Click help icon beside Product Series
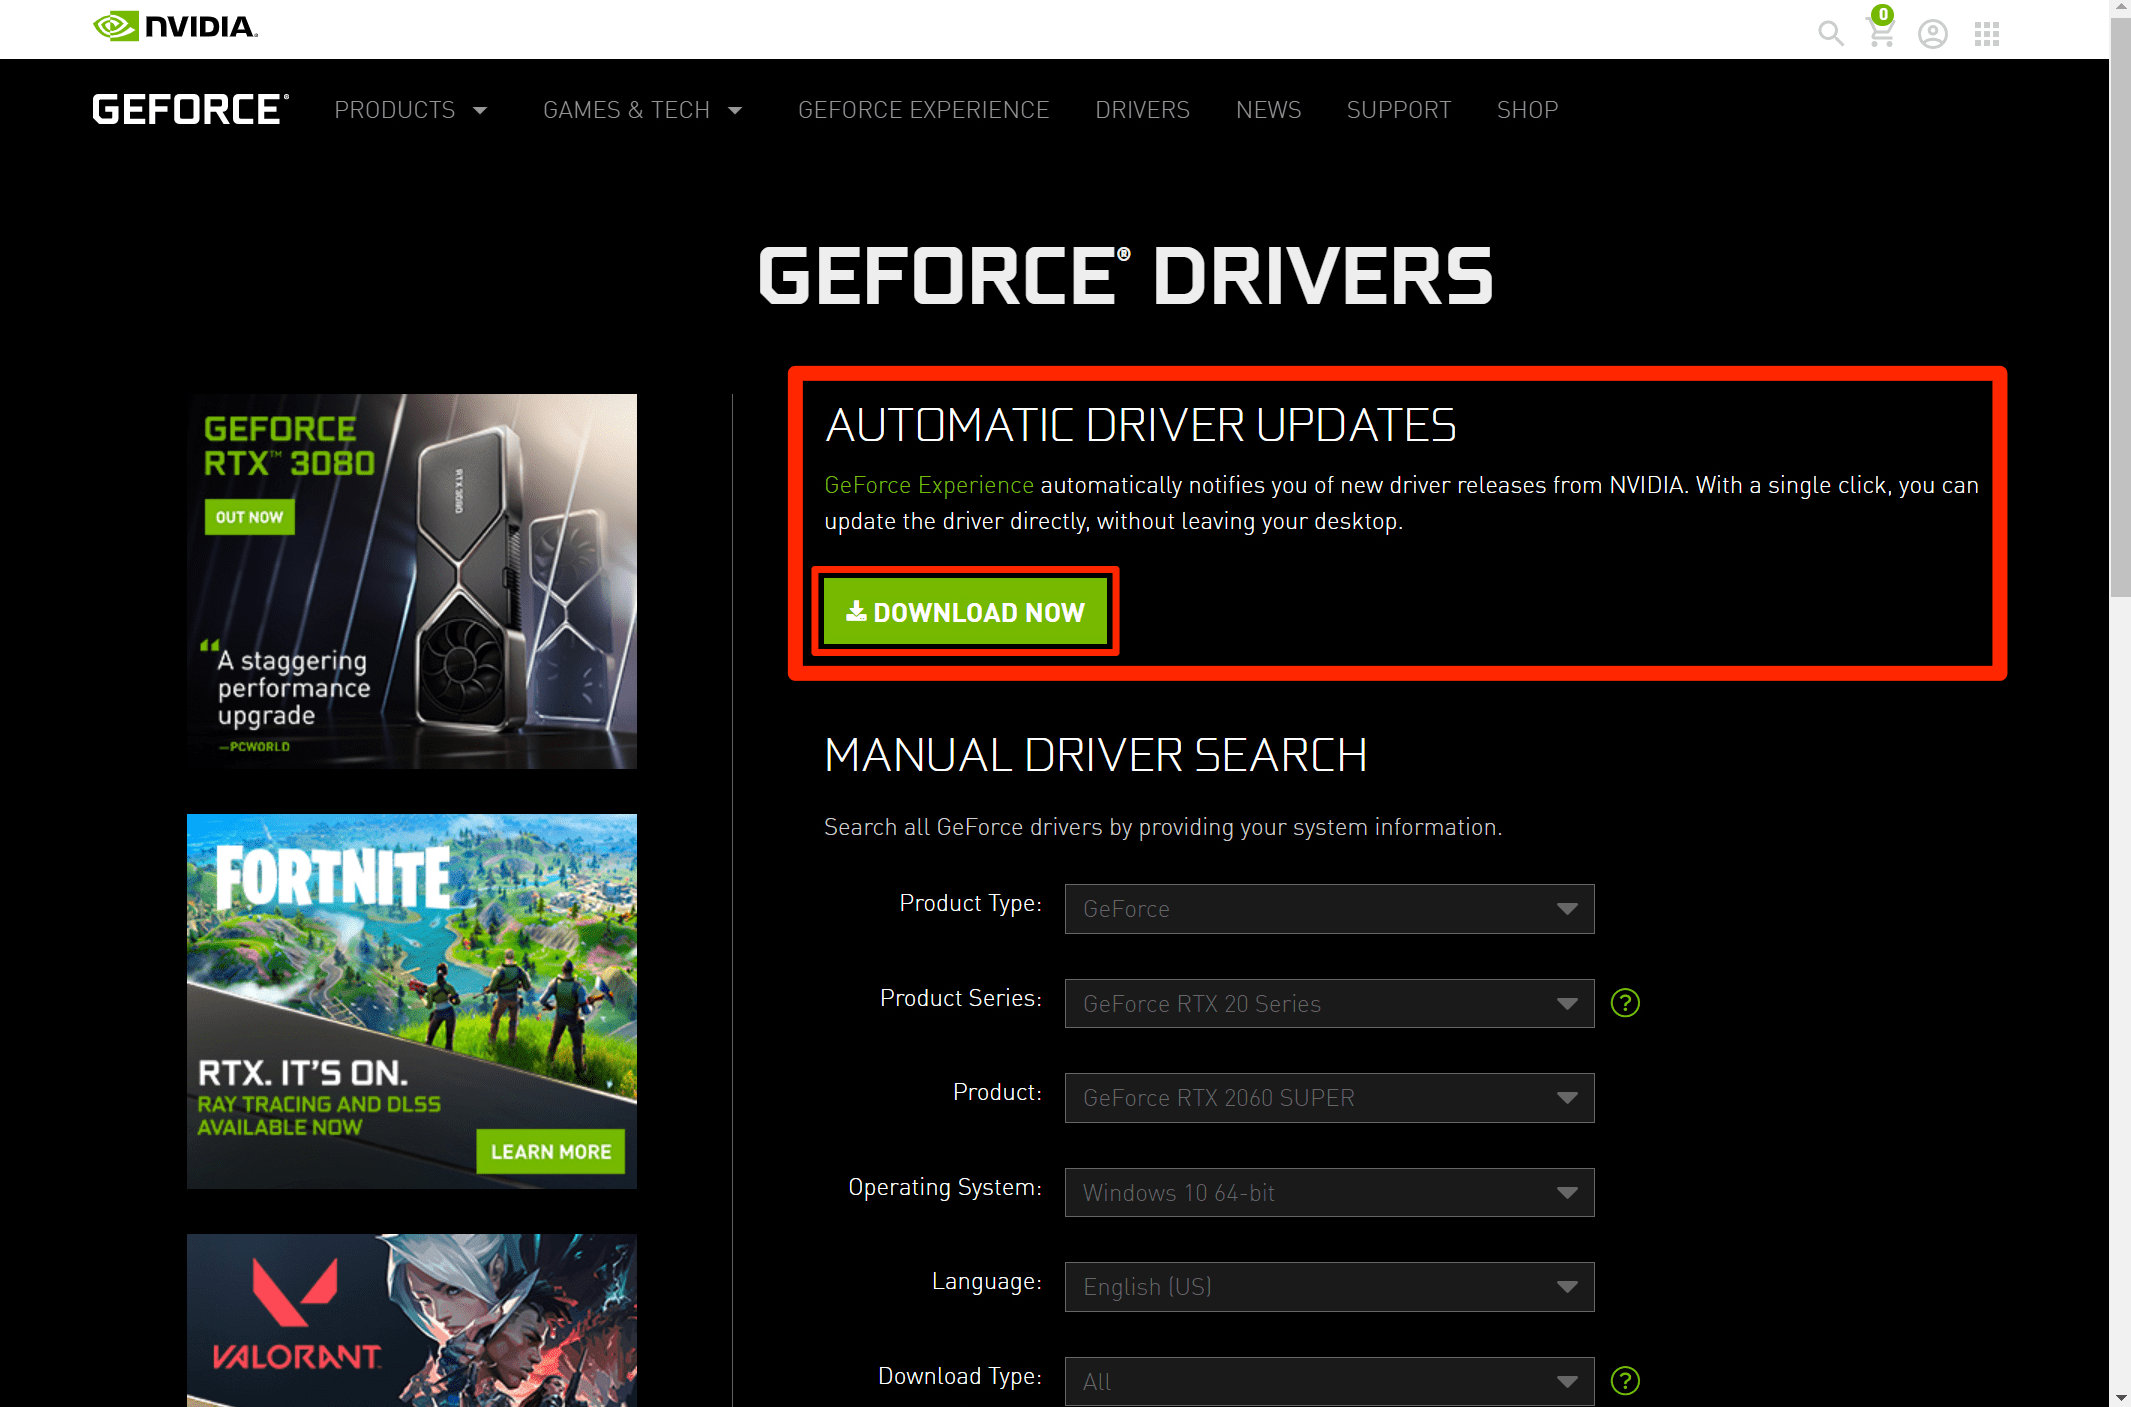This screenshot has height=1407, width=2131. (1625, 1002)
